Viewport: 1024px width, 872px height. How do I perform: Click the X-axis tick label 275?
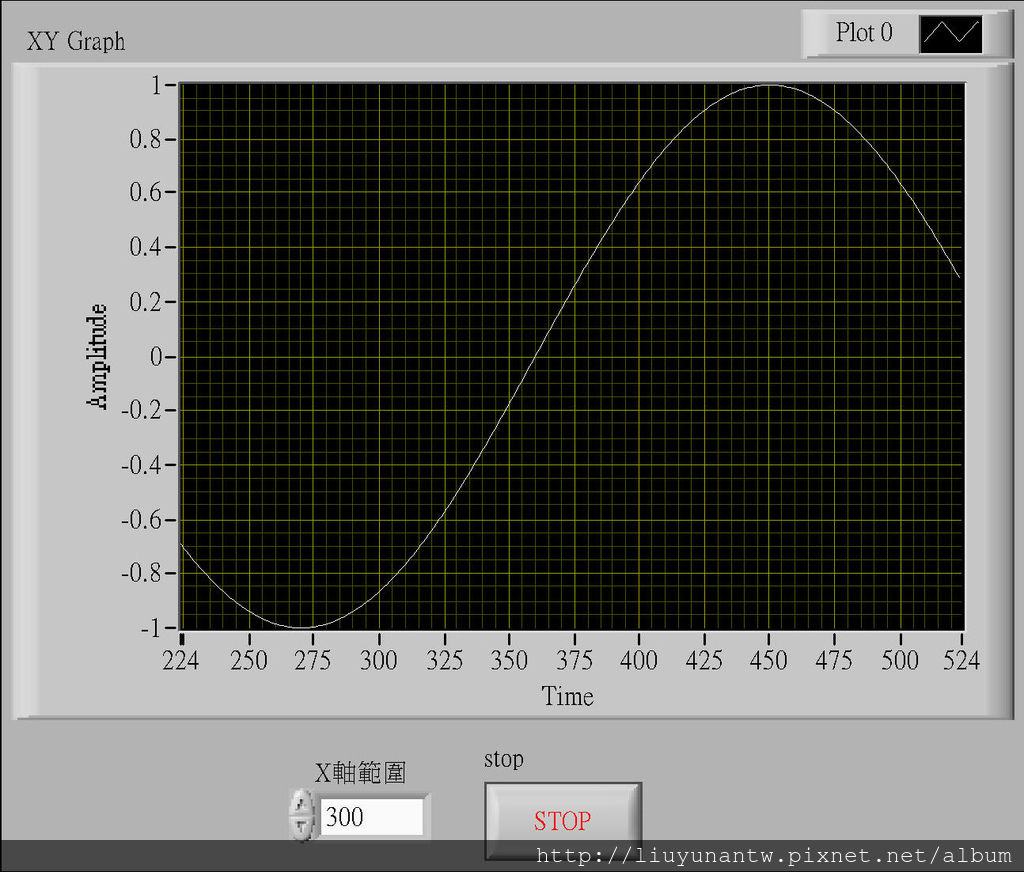[313, 661]
